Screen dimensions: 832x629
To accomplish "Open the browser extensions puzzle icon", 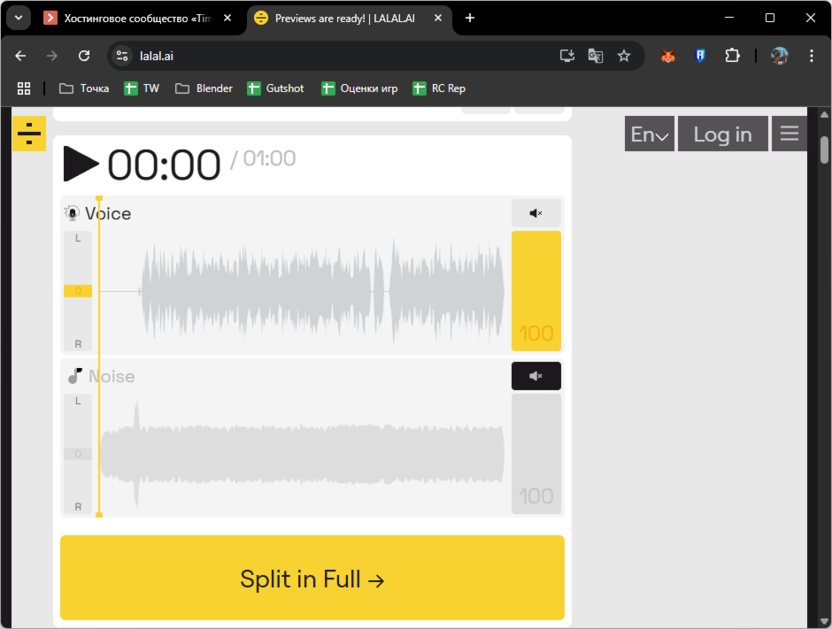I will pyautogui.click(x=732, y=56).
